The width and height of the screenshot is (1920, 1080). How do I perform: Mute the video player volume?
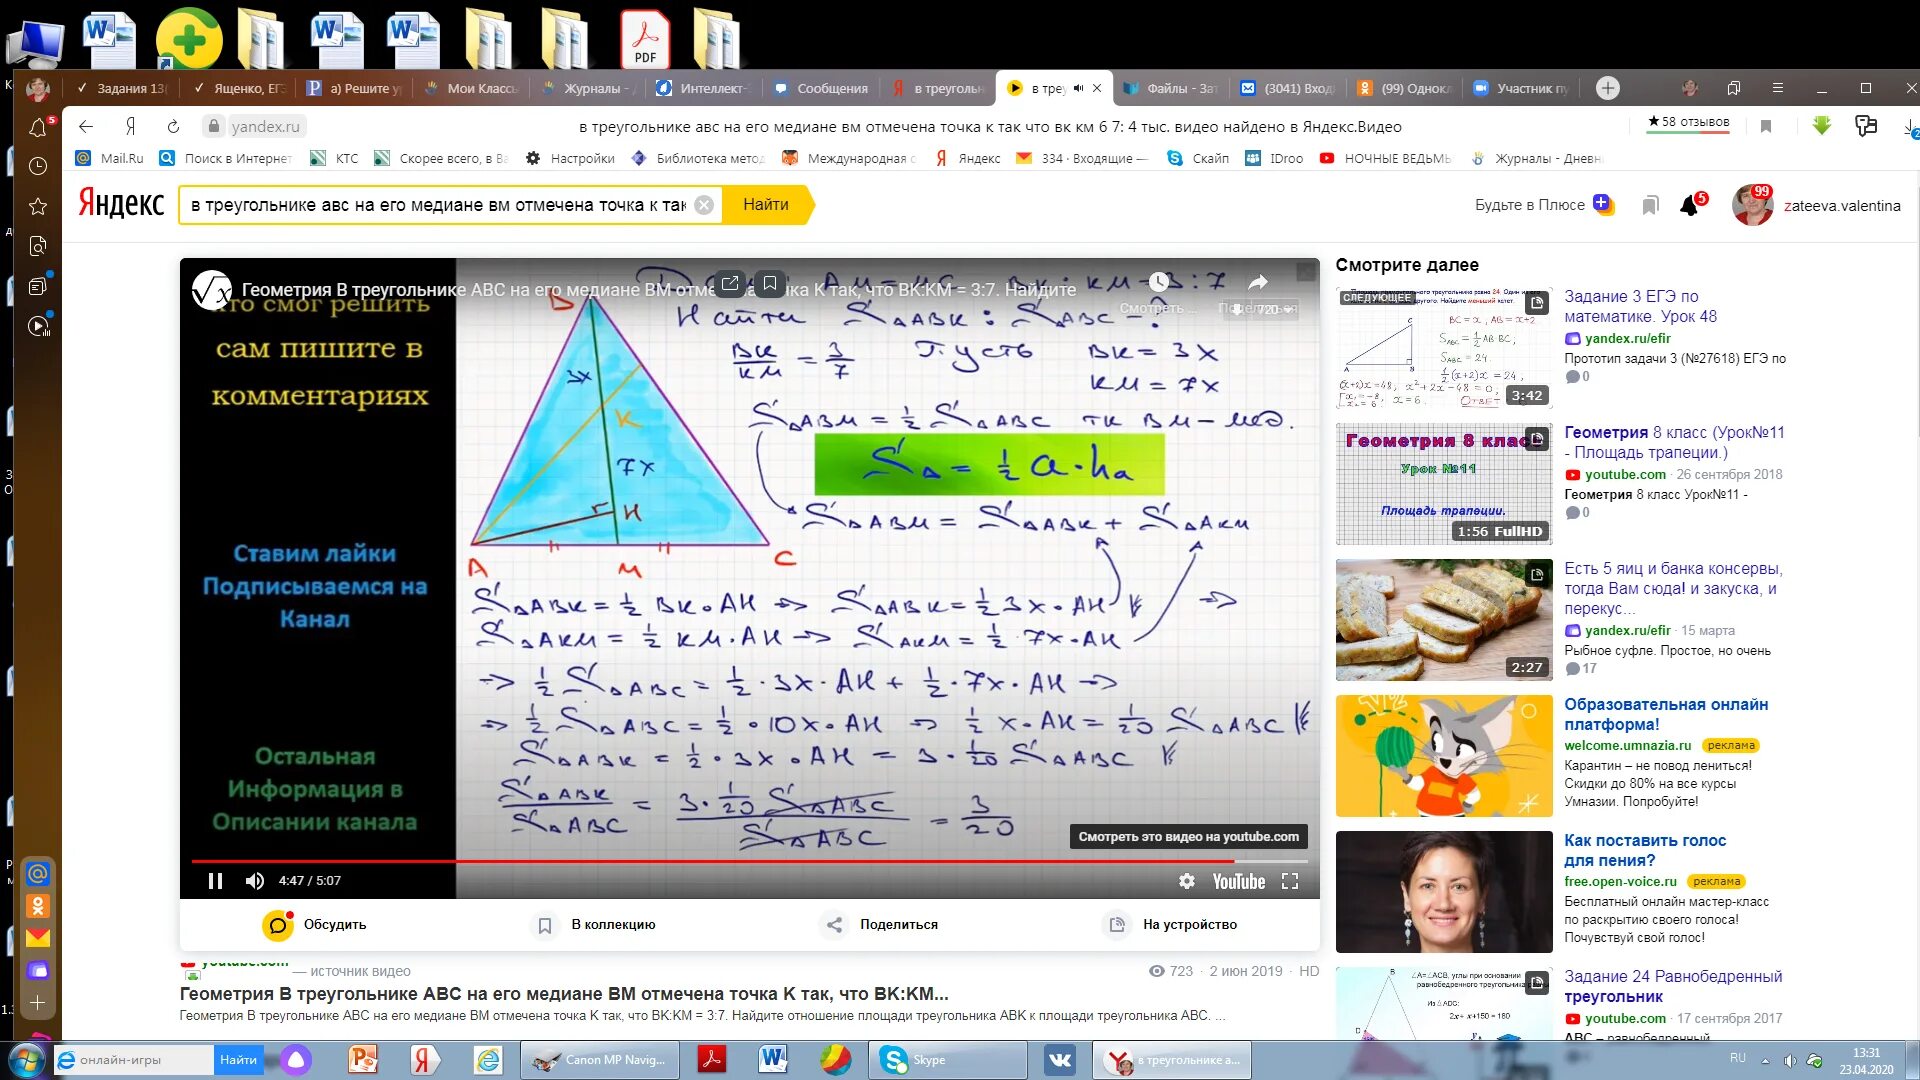pyautogui.click(x=254, y=881)
